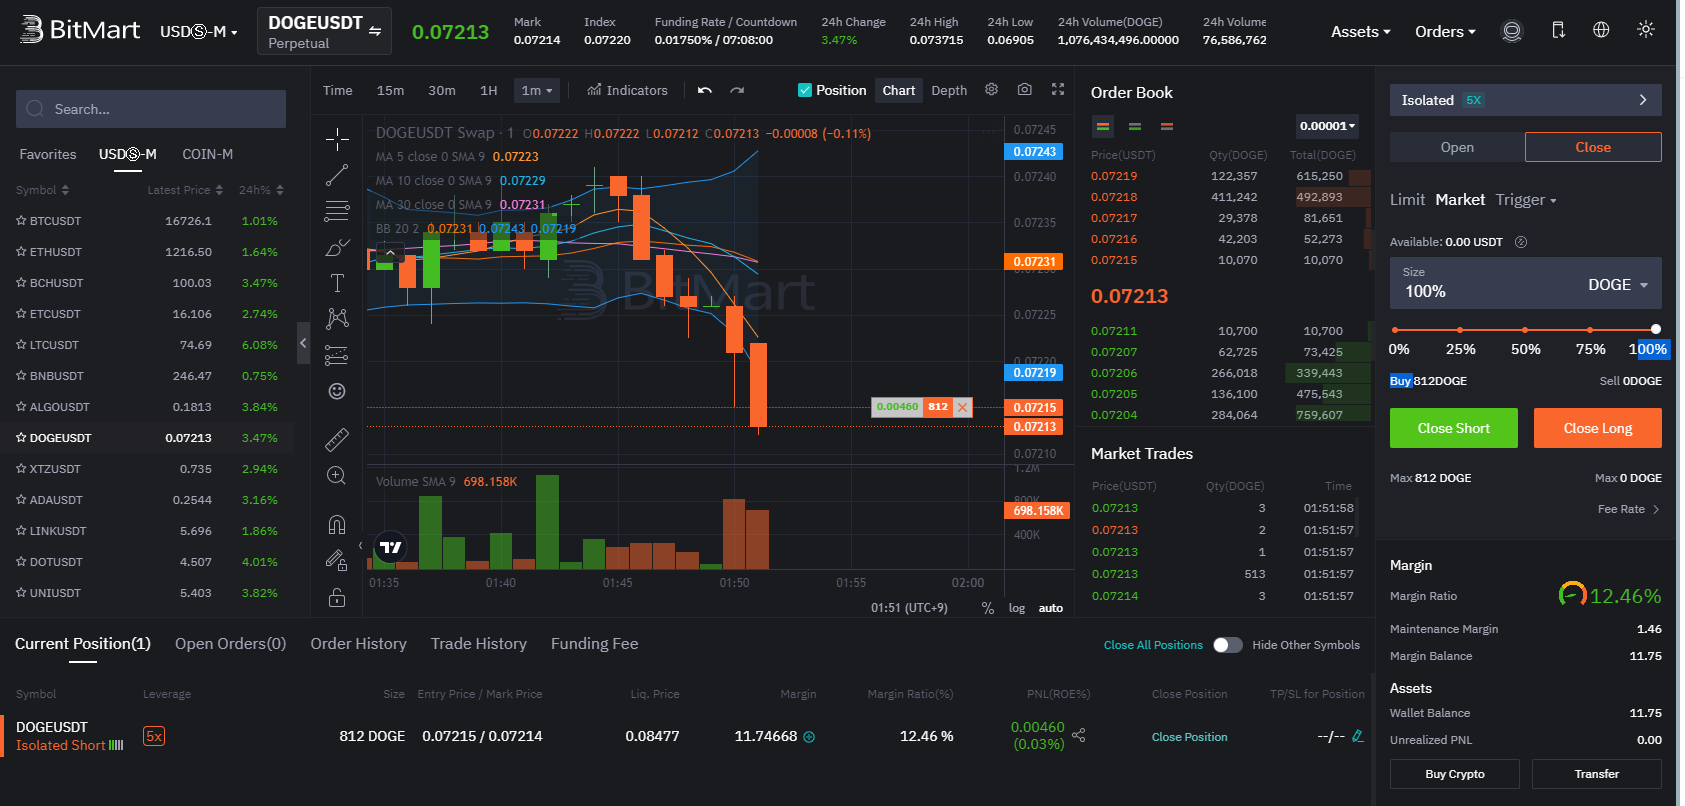
Task: Open order book precision 0.00001 dropdown
Action: (x=1327, y=126)
